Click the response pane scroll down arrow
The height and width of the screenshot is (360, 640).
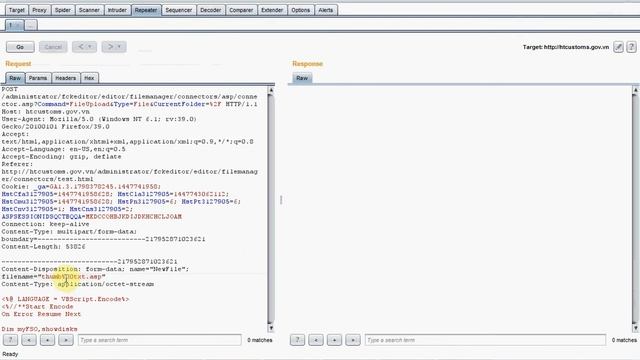tap(635, 328)
